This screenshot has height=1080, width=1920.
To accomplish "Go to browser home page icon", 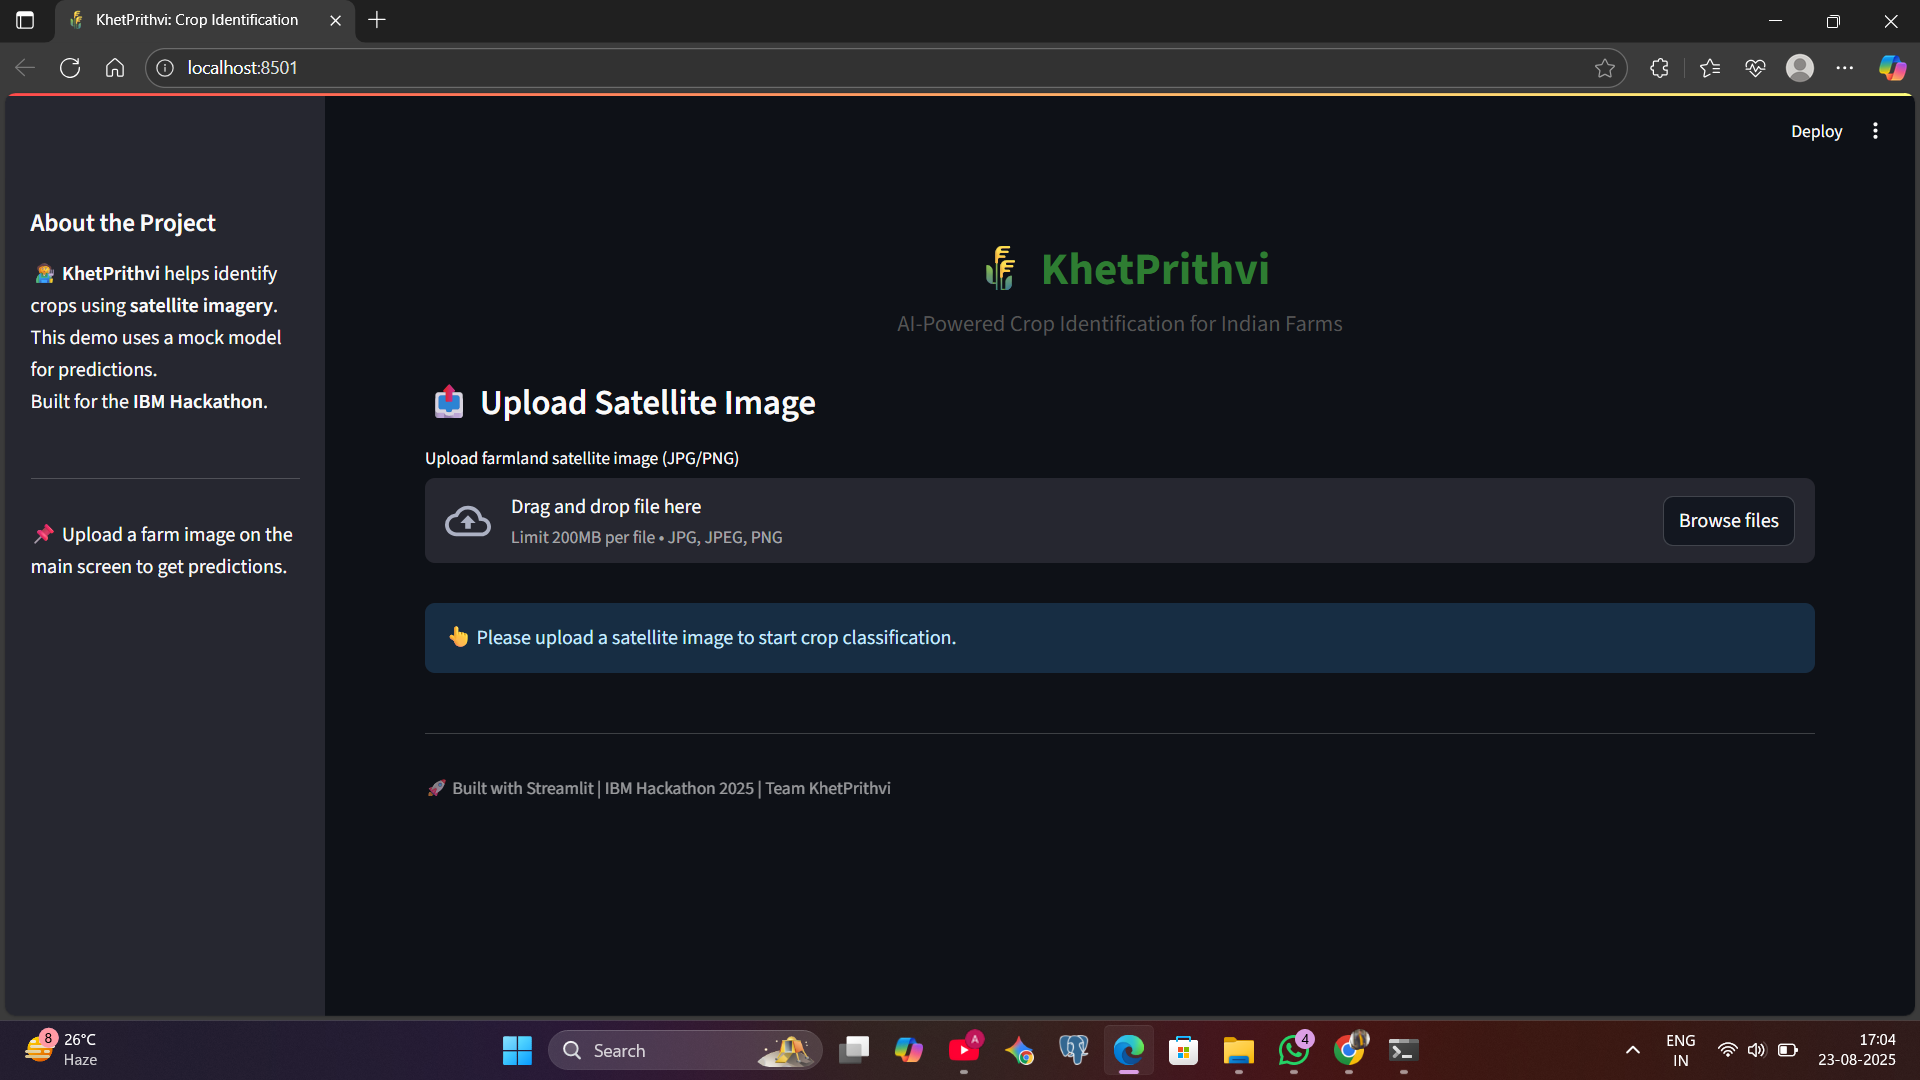I will click(x=115, y=68).
